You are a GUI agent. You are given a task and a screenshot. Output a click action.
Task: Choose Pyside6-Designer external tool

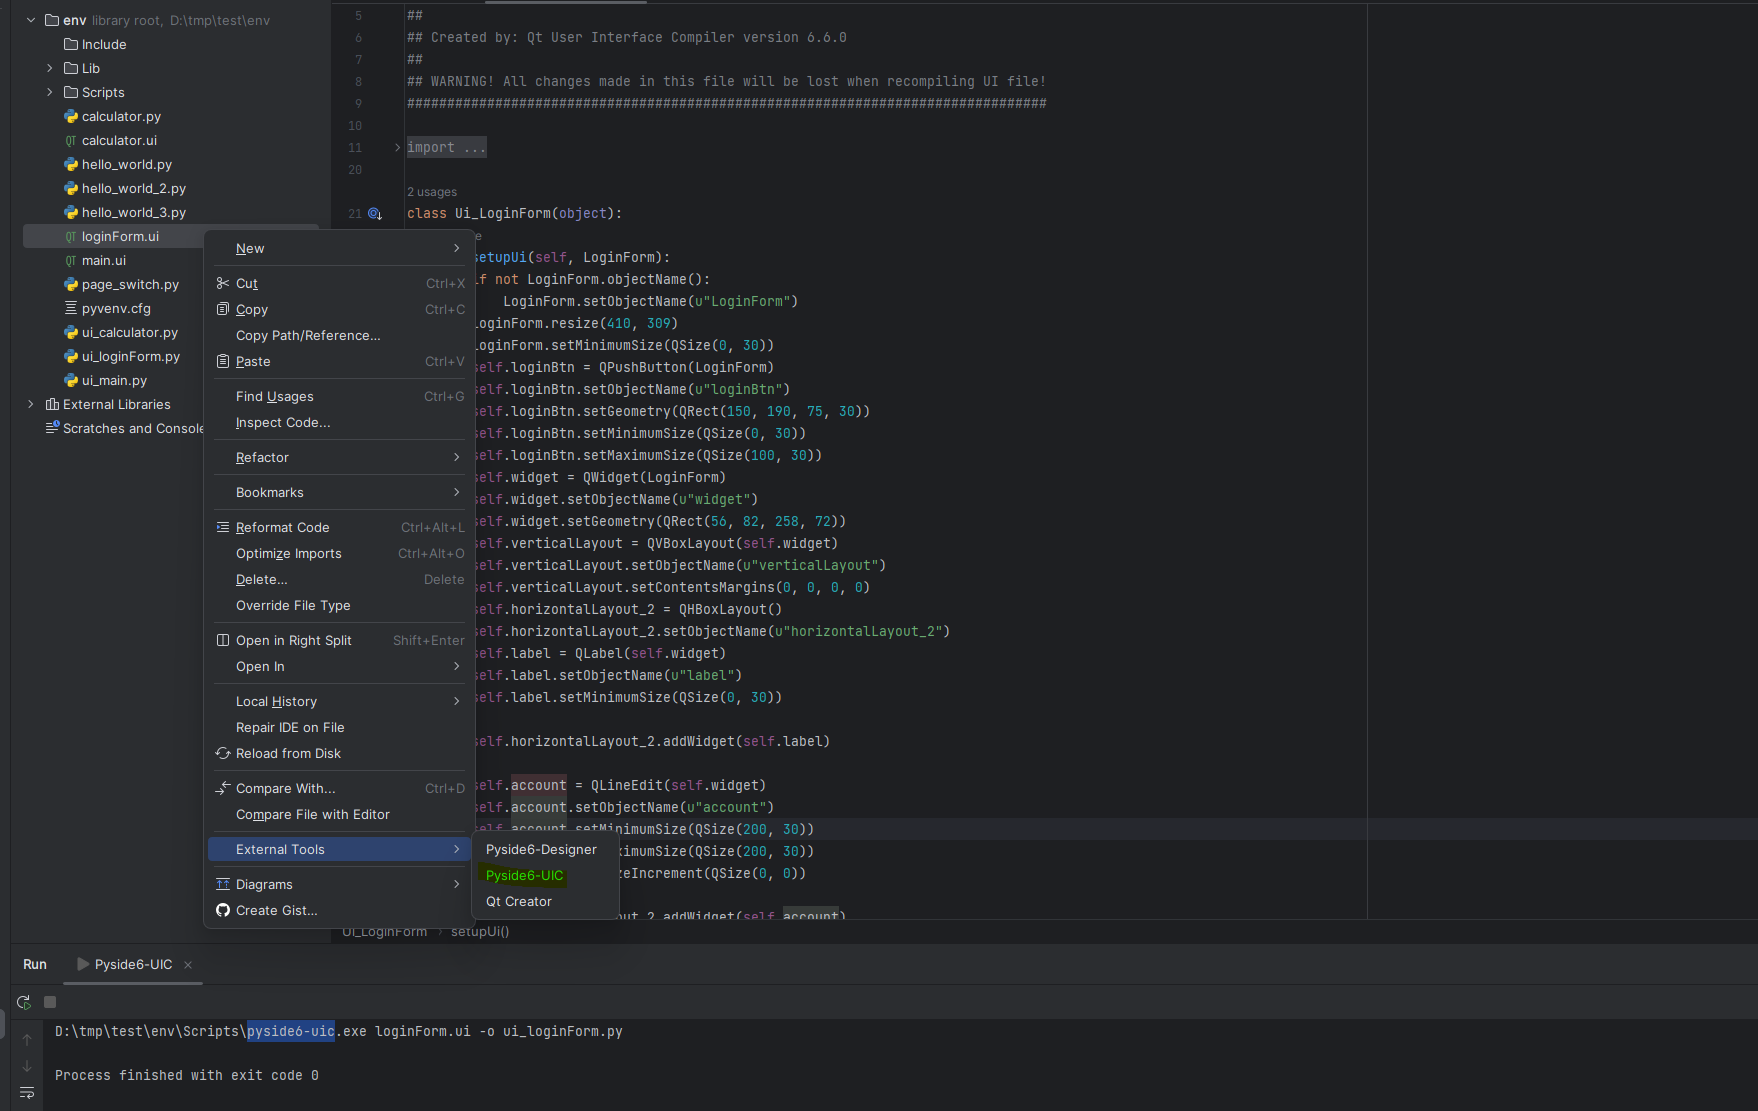click(545, 849)
